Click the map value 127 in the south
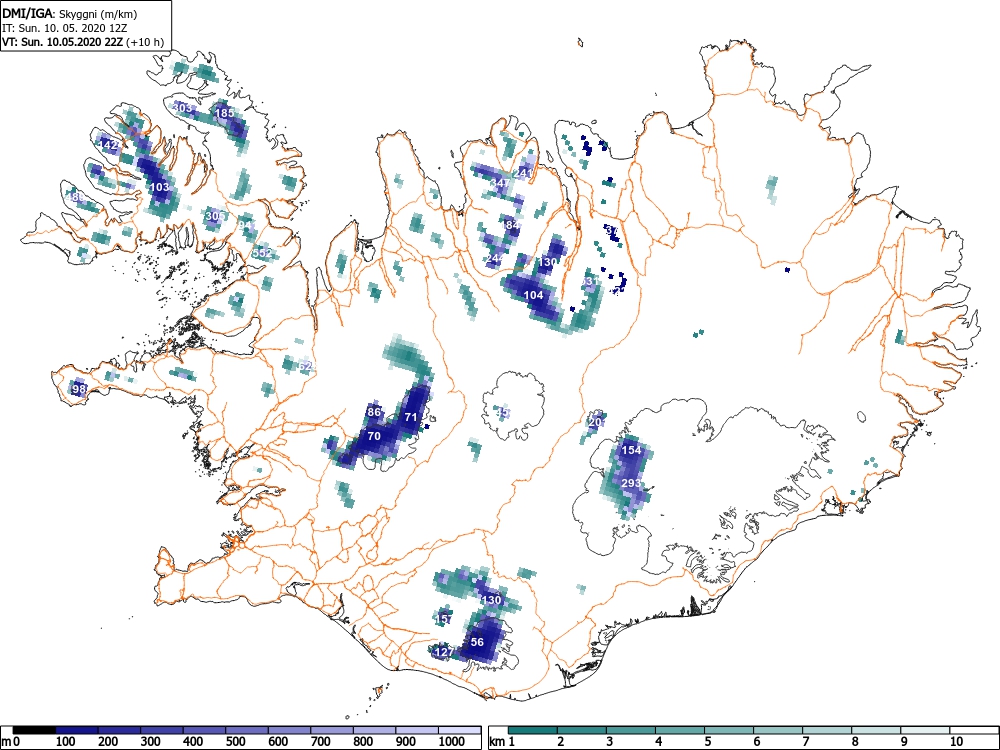The width and height of the screenshot is (1000, 750). point(443,652)
